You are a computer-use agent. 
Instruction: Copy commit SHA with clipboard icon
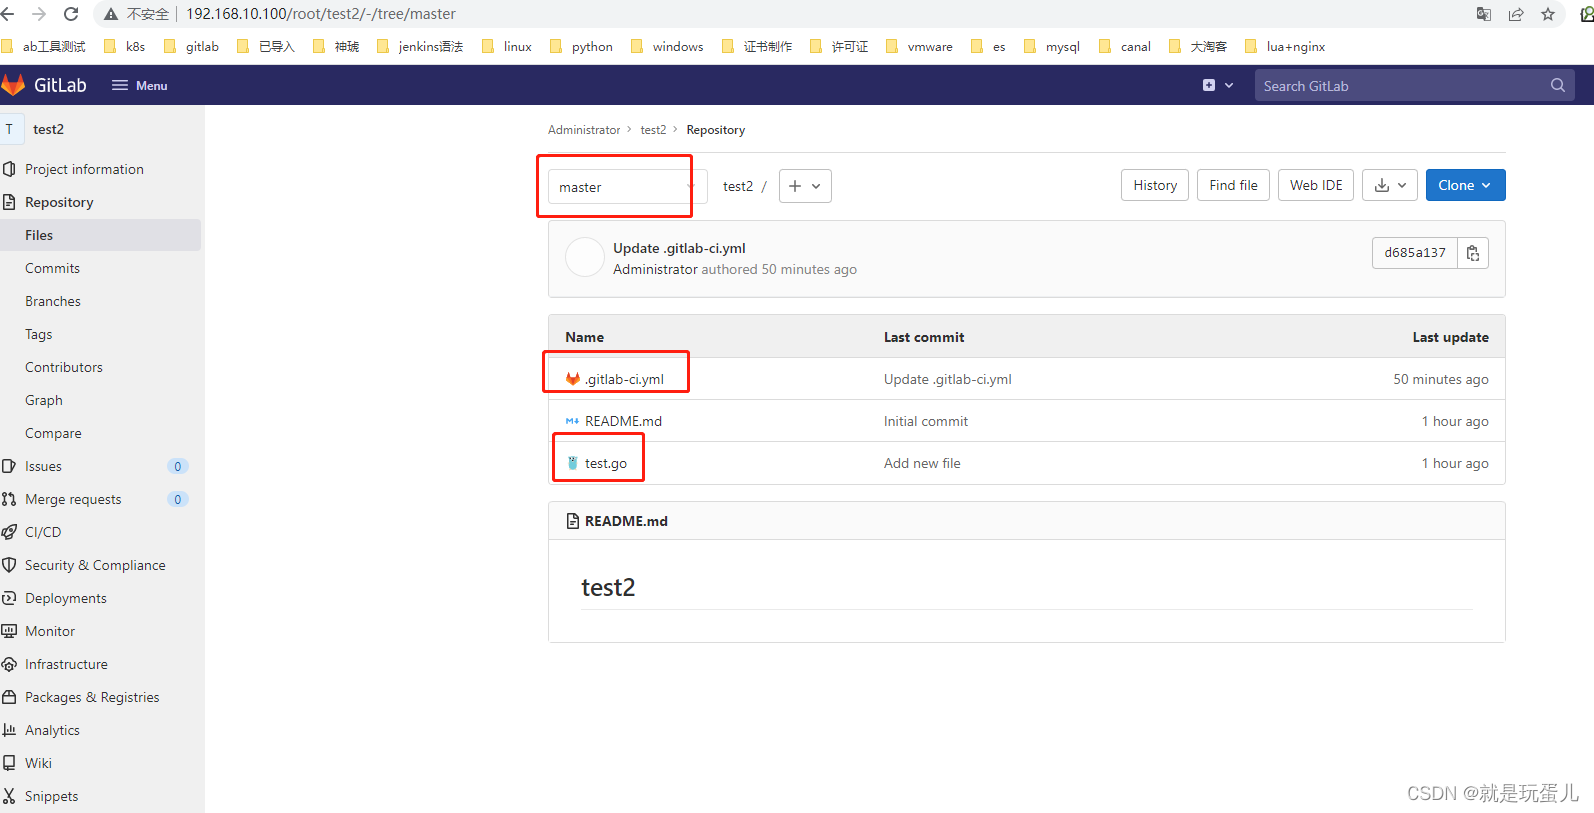pos(1473,253)
